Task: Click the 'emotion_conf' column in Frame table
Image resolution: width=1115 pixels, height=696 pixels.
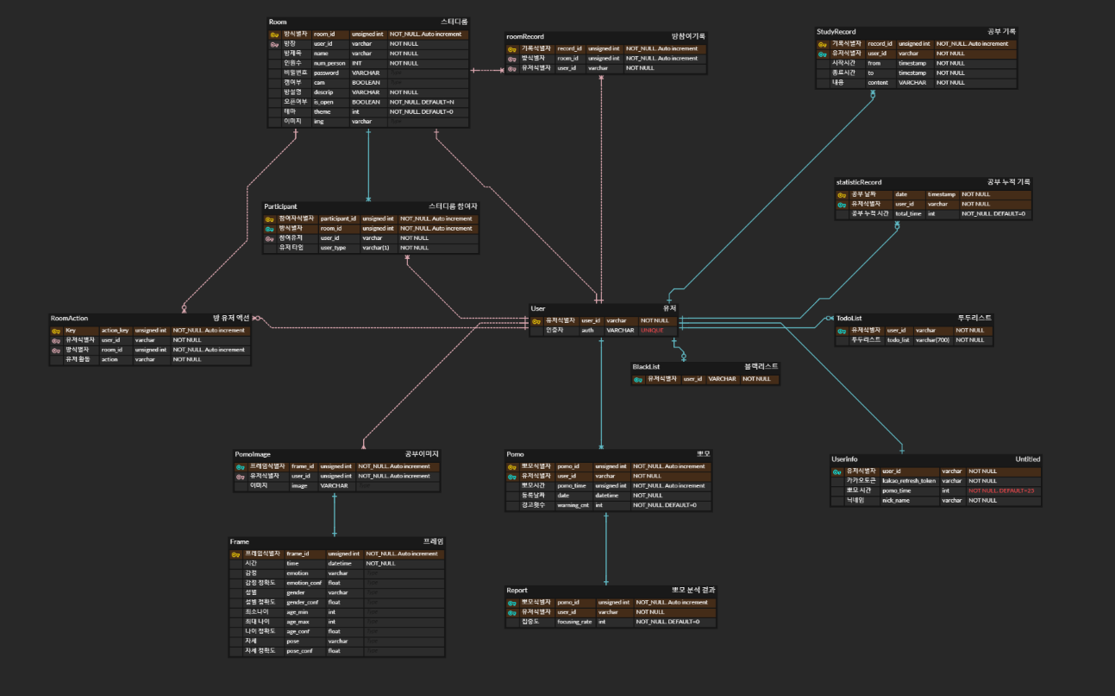Action: [304, 583]
